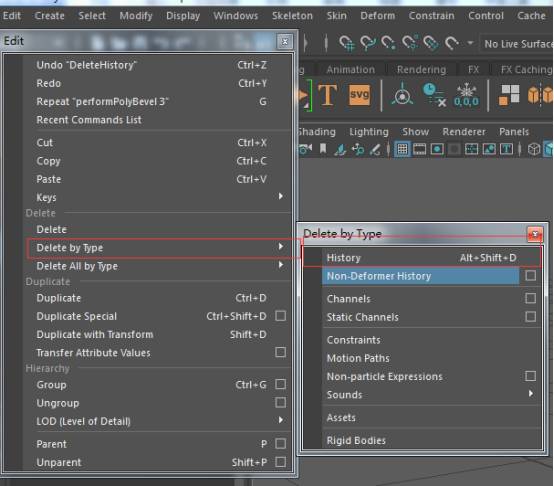Click the Freeze Transformations 0,0,0 icon
This screenshot has width=554, height=486.
[x=466, y=95]
